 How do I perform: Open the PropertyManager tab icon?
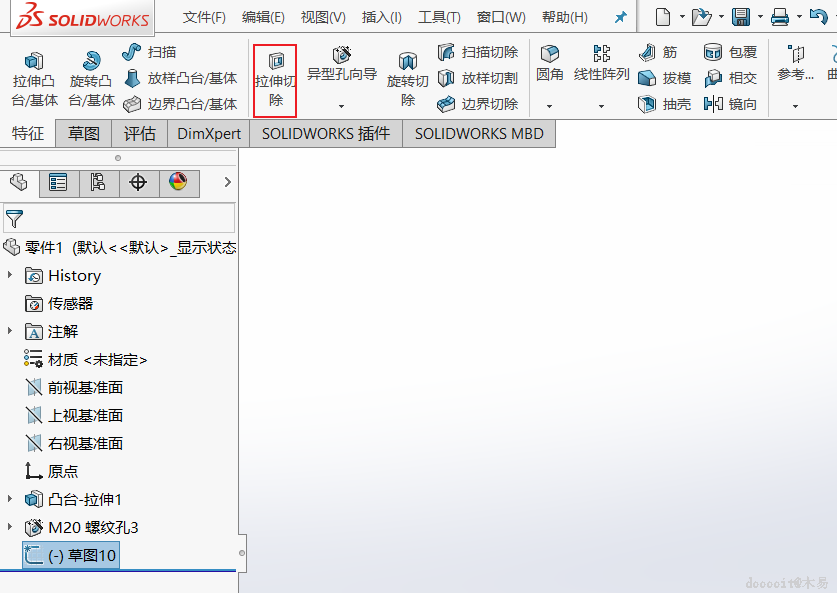[x=58, y=183]
